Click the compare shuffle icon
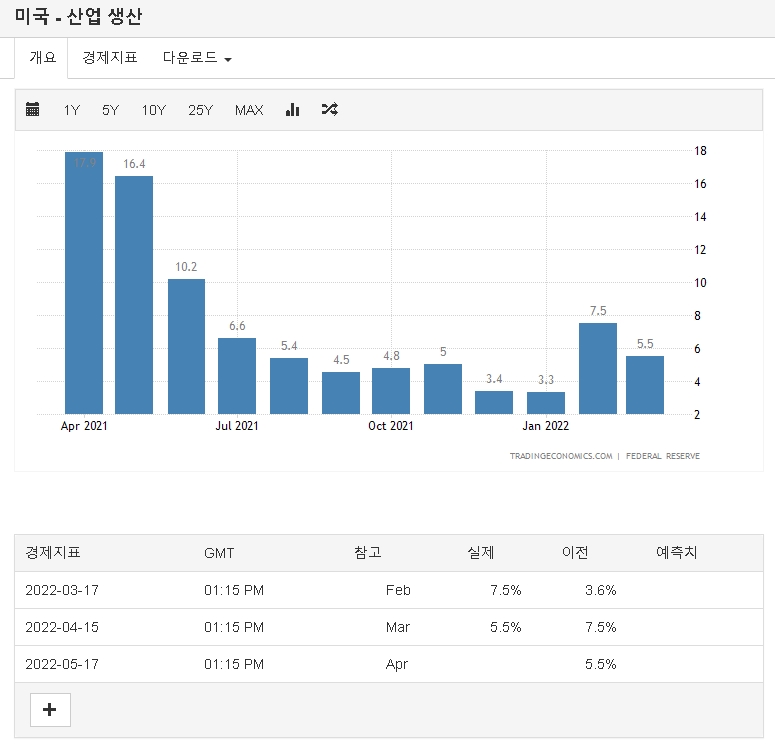The width and height of the screenshot is (775, 753). [x=330, y=109]
